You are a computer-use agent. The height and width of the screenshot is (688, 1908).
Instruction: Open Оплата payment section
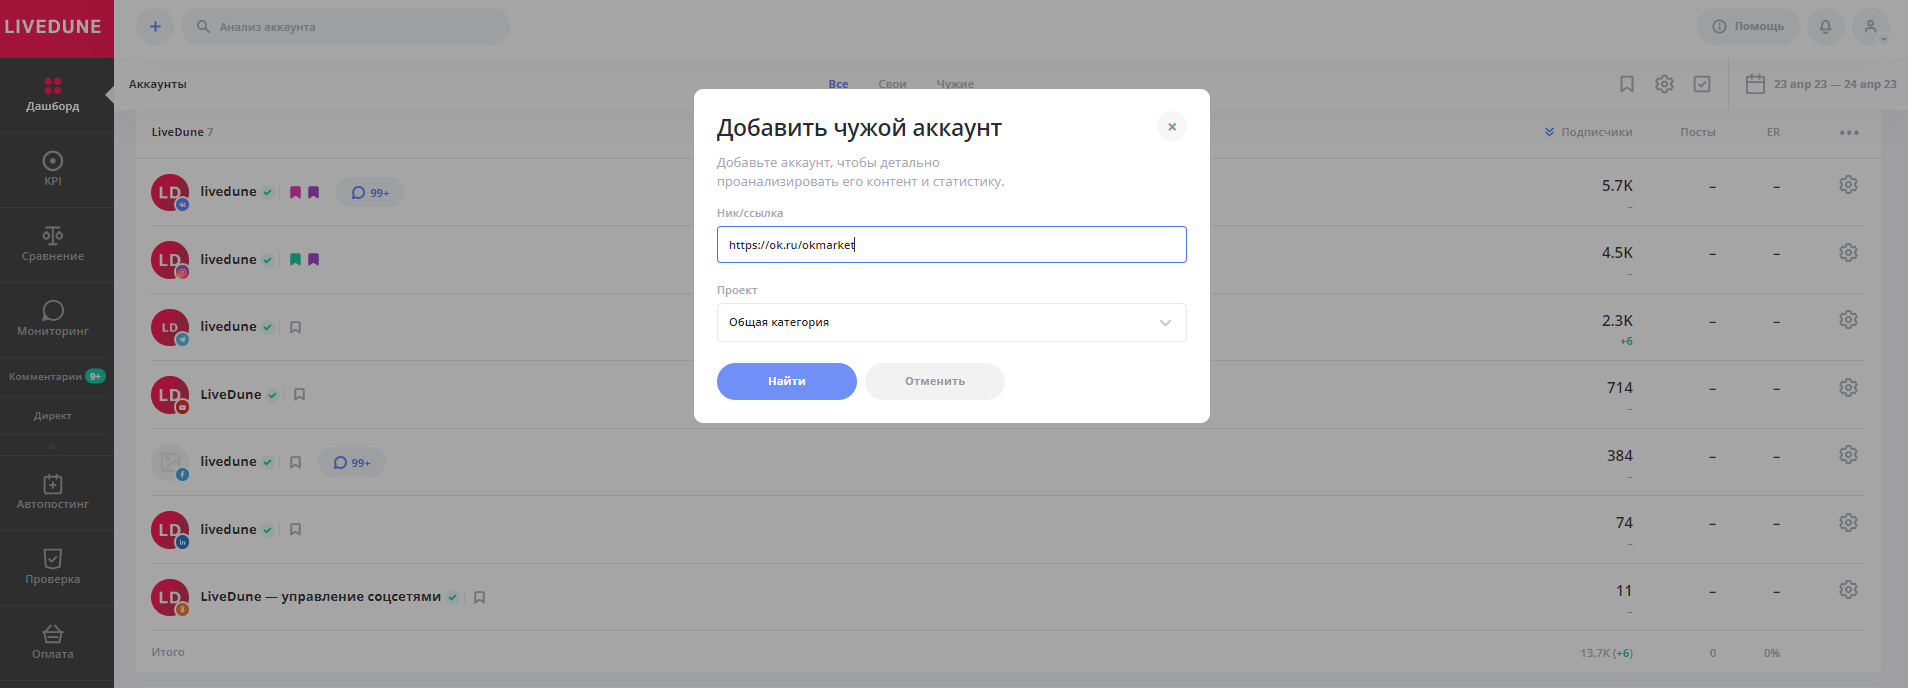53,642
